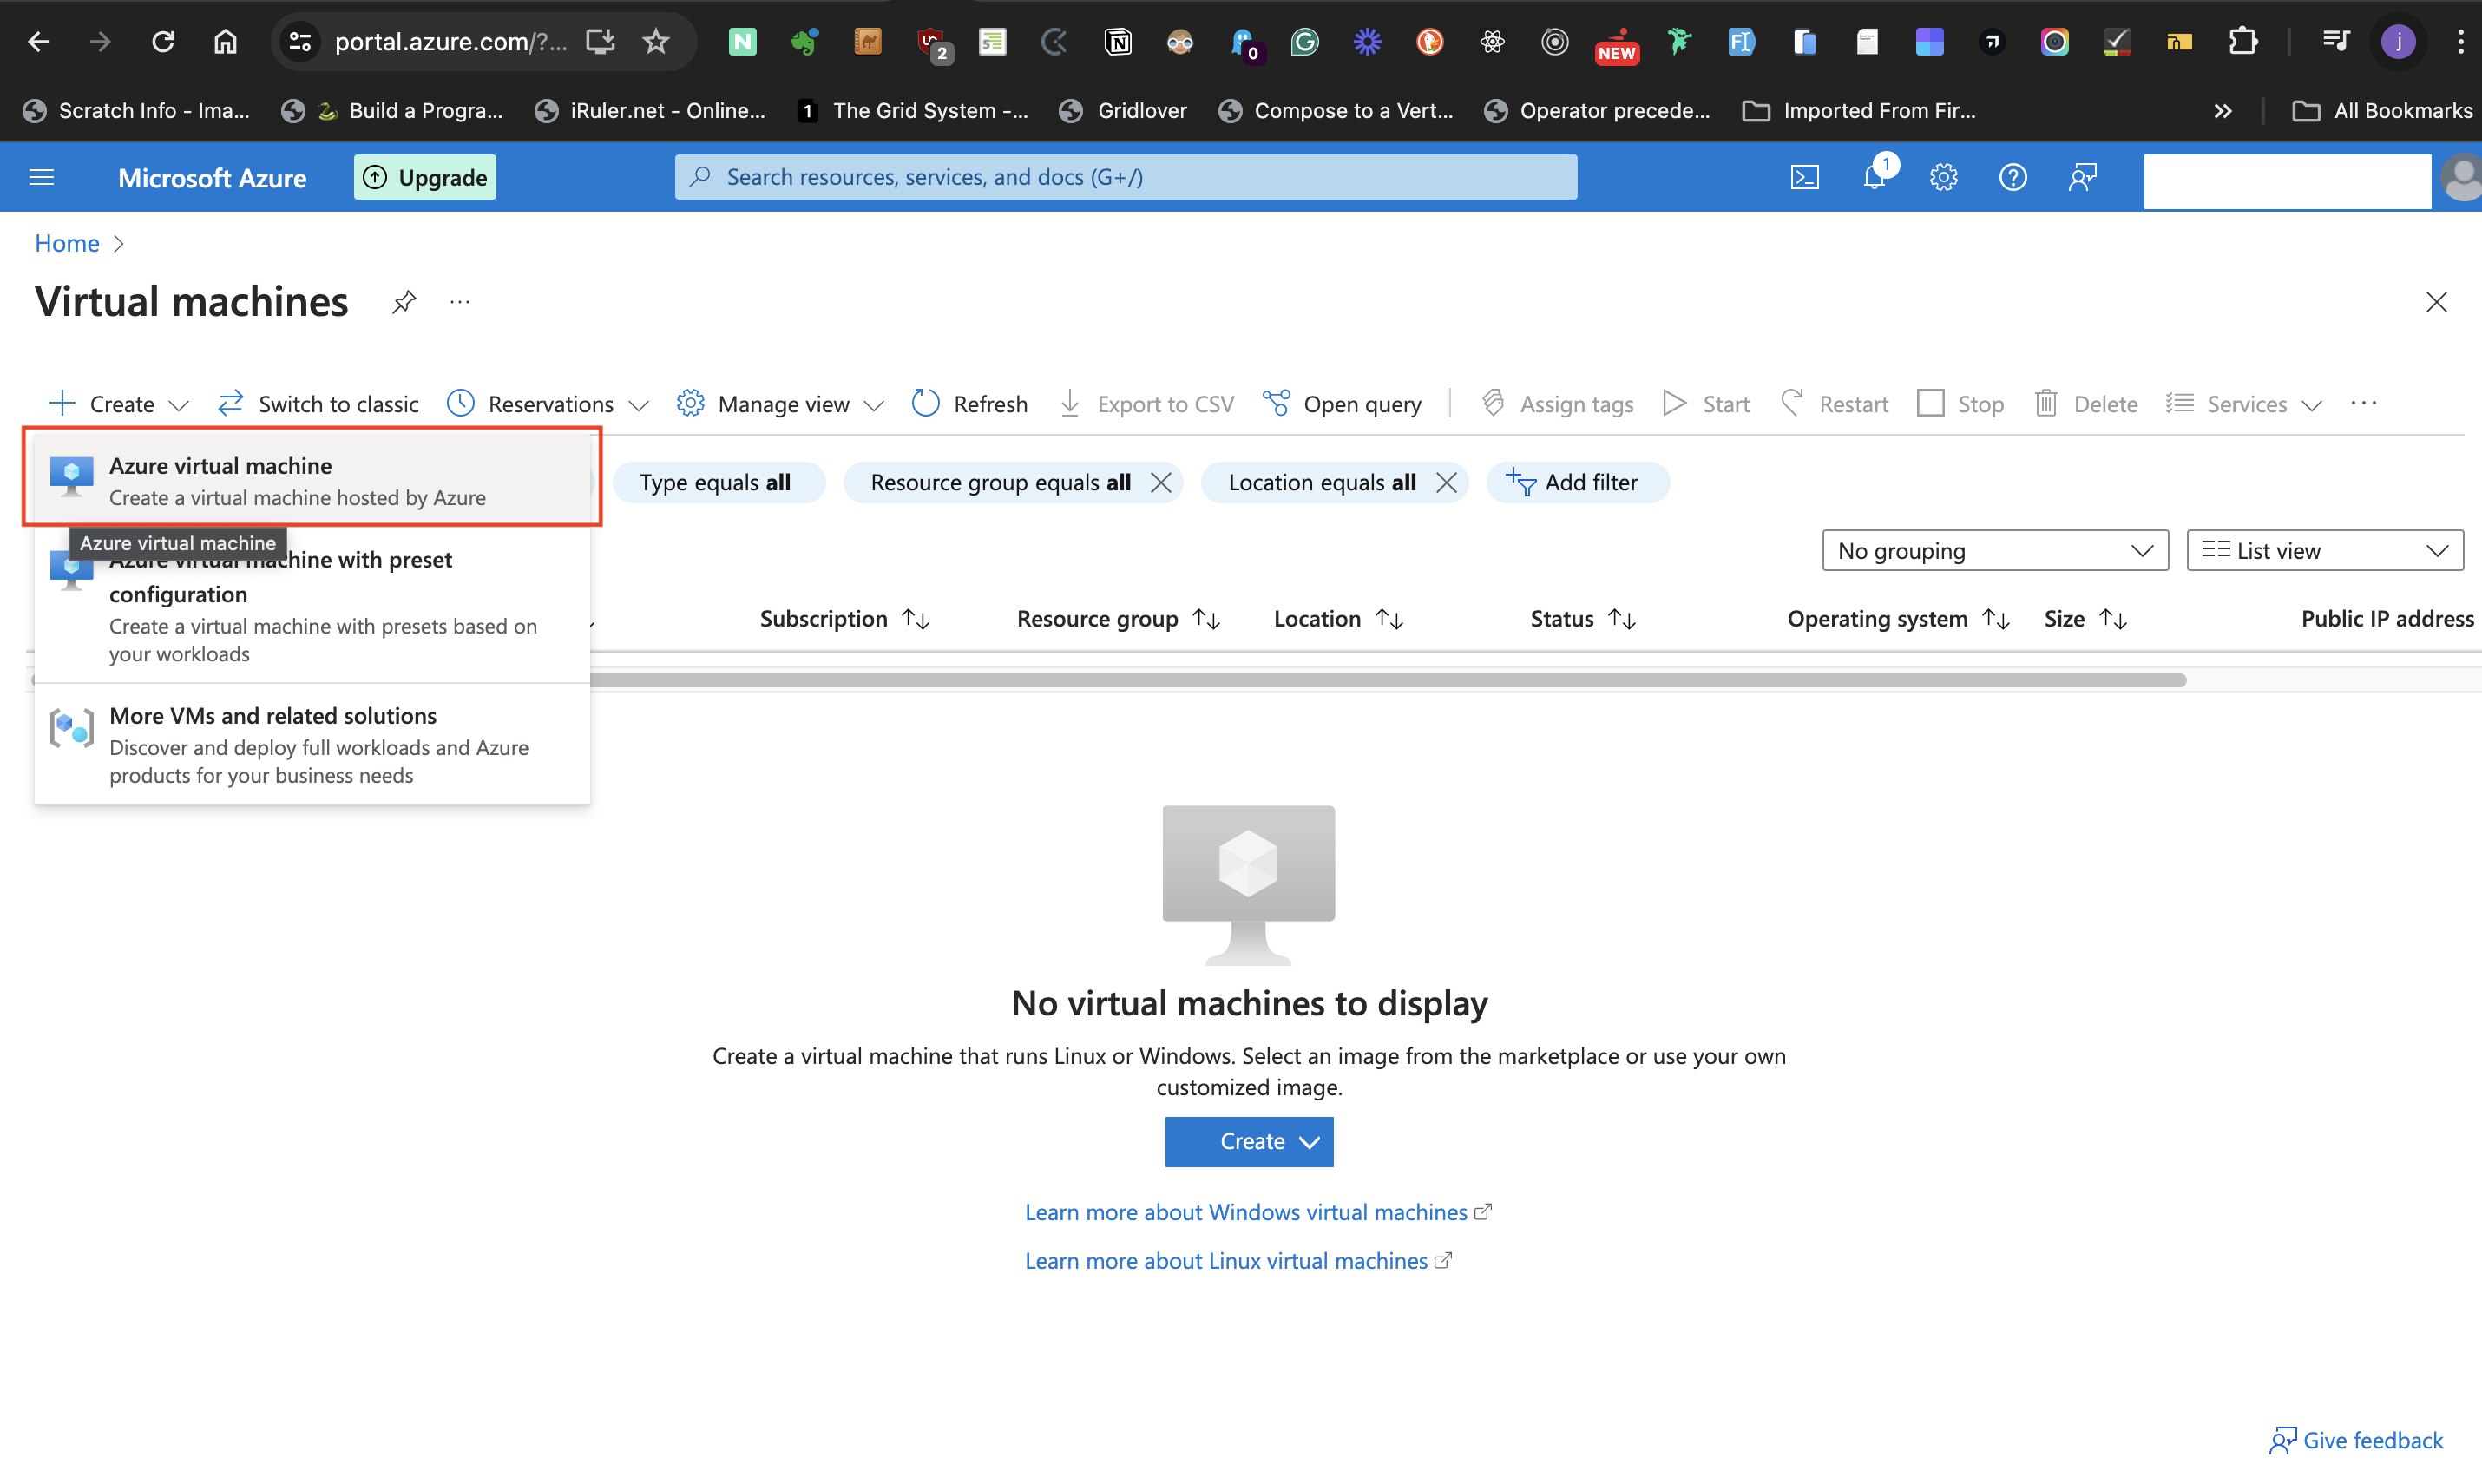Pin Virtual machines page with pushpin icon

[404, 301]
